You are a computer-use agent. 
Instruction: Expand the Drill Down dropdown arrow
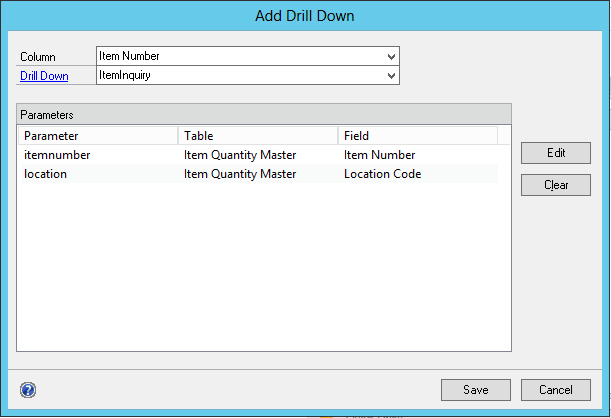(392, 76)
